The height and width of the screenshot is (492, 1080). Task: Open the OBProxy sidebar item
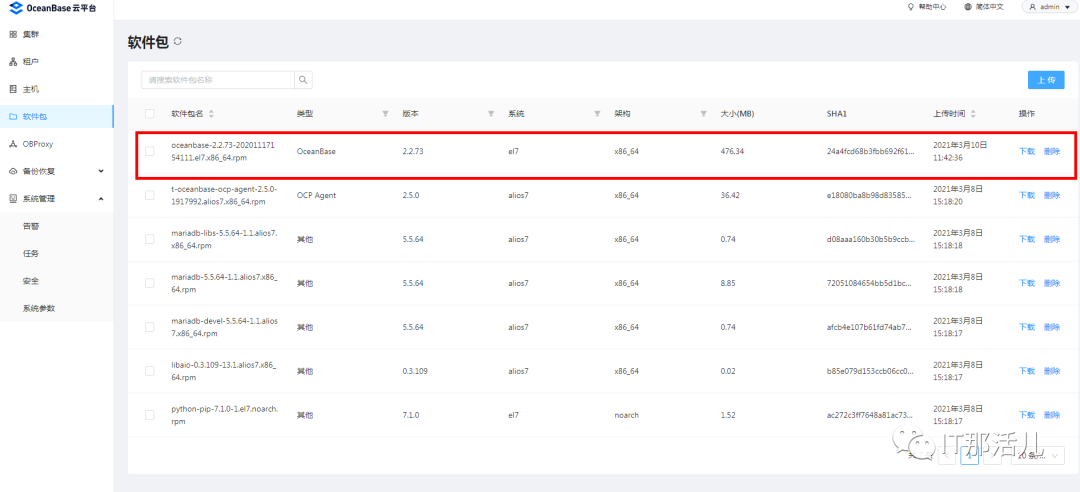37,144
